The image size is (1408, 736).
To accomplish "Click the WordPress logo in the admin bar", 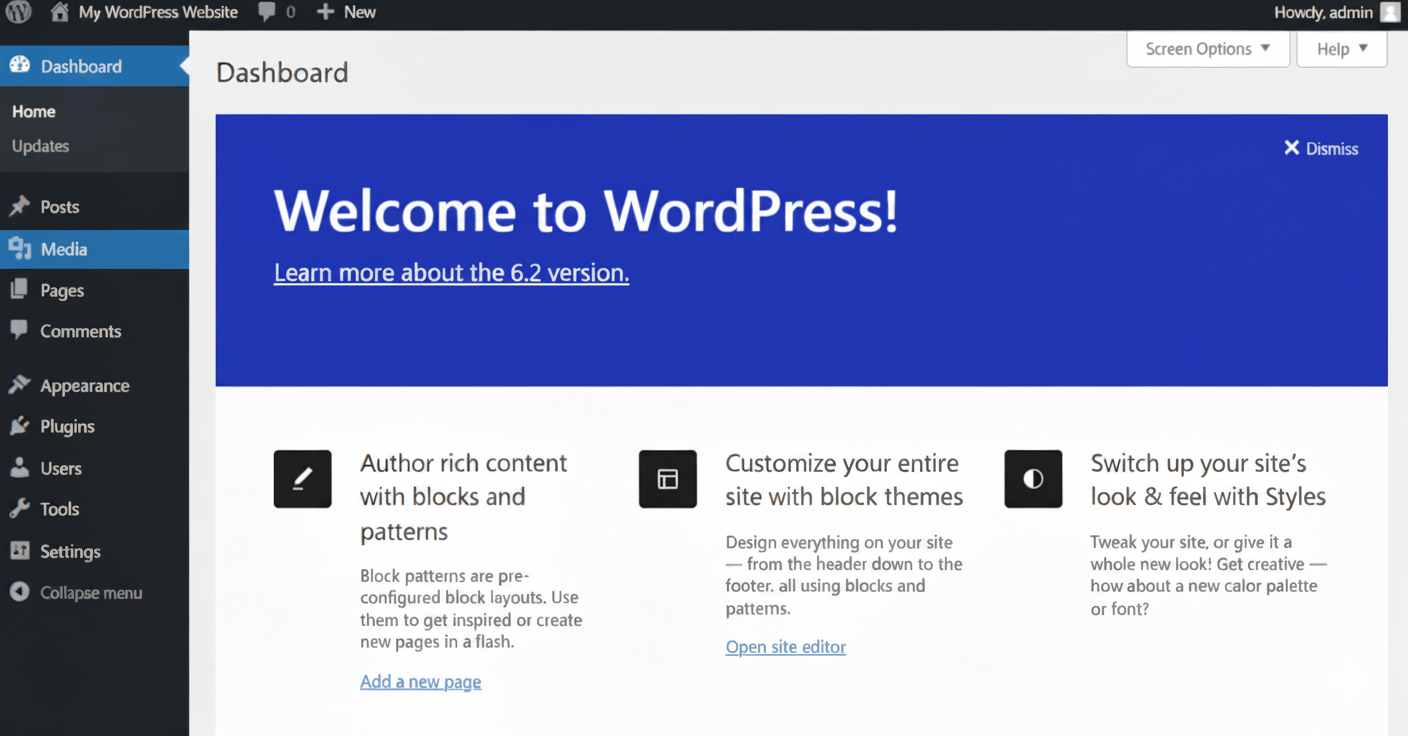I will (18, 12).
